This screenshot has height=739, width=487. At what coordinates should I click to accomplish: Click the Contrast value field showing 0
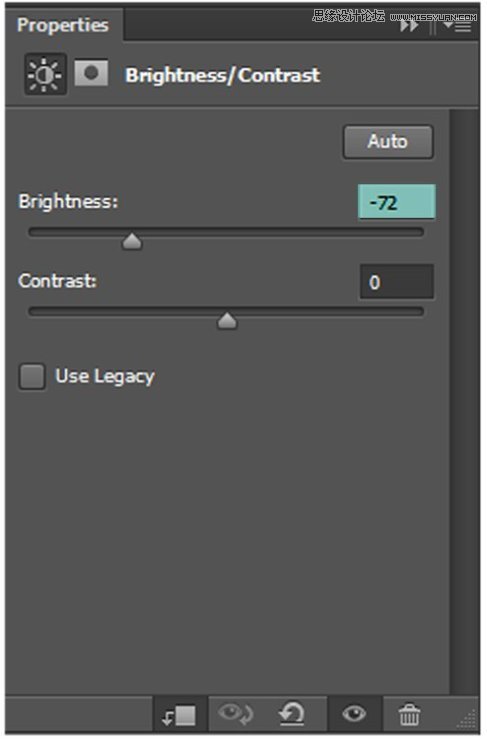pyautogui.click(x=396, y=282)
